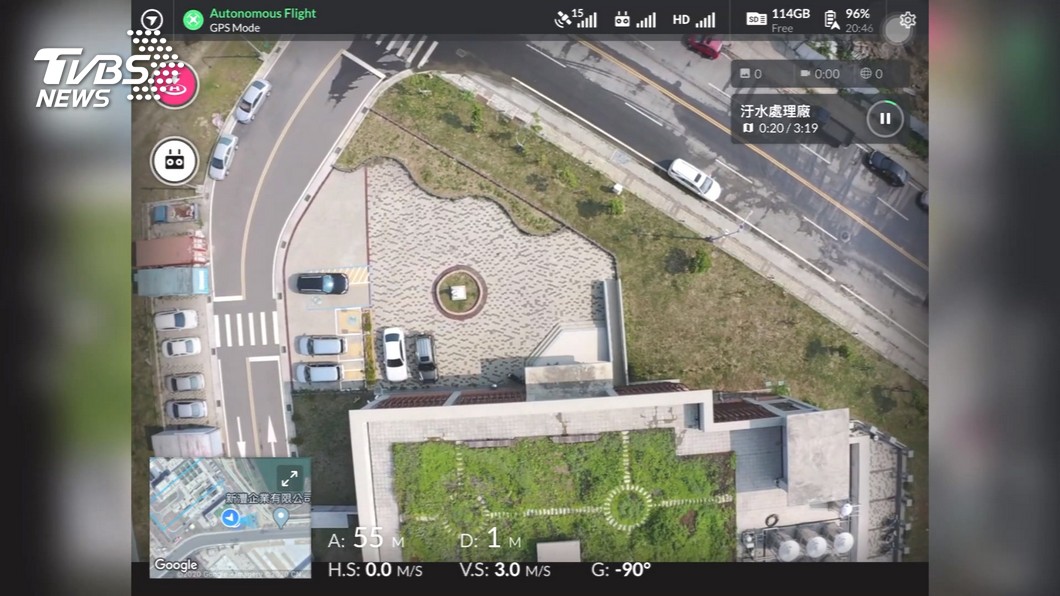Tap the HD video link signal indicator

click(x=694, y=20)
